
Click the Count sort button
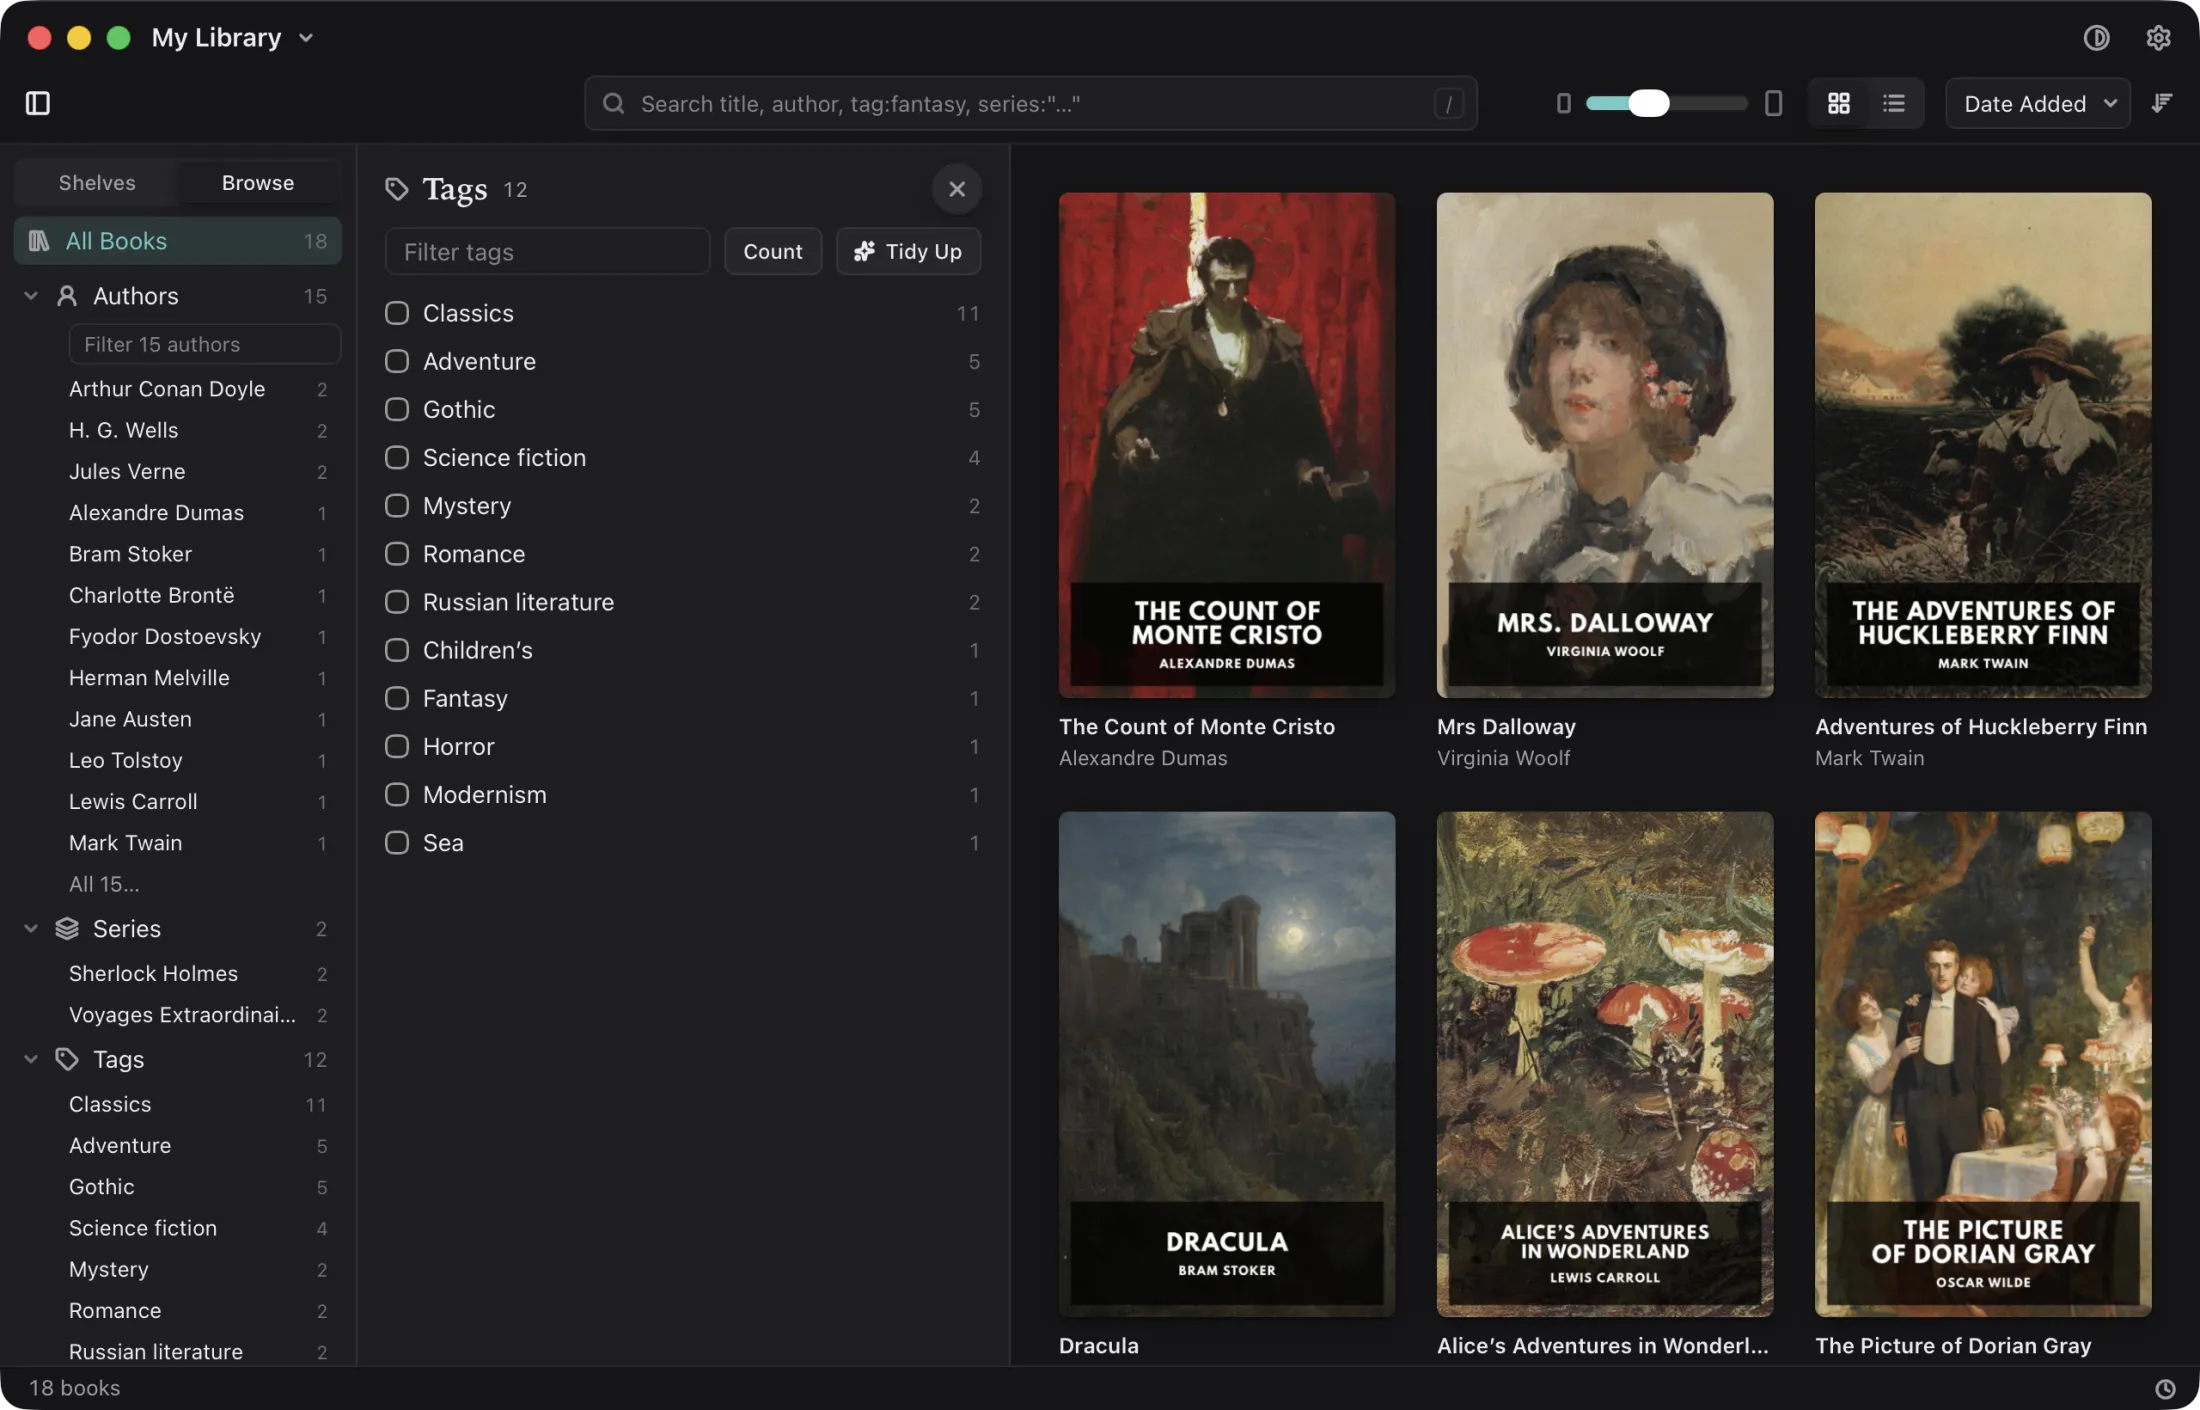[772, 251]
